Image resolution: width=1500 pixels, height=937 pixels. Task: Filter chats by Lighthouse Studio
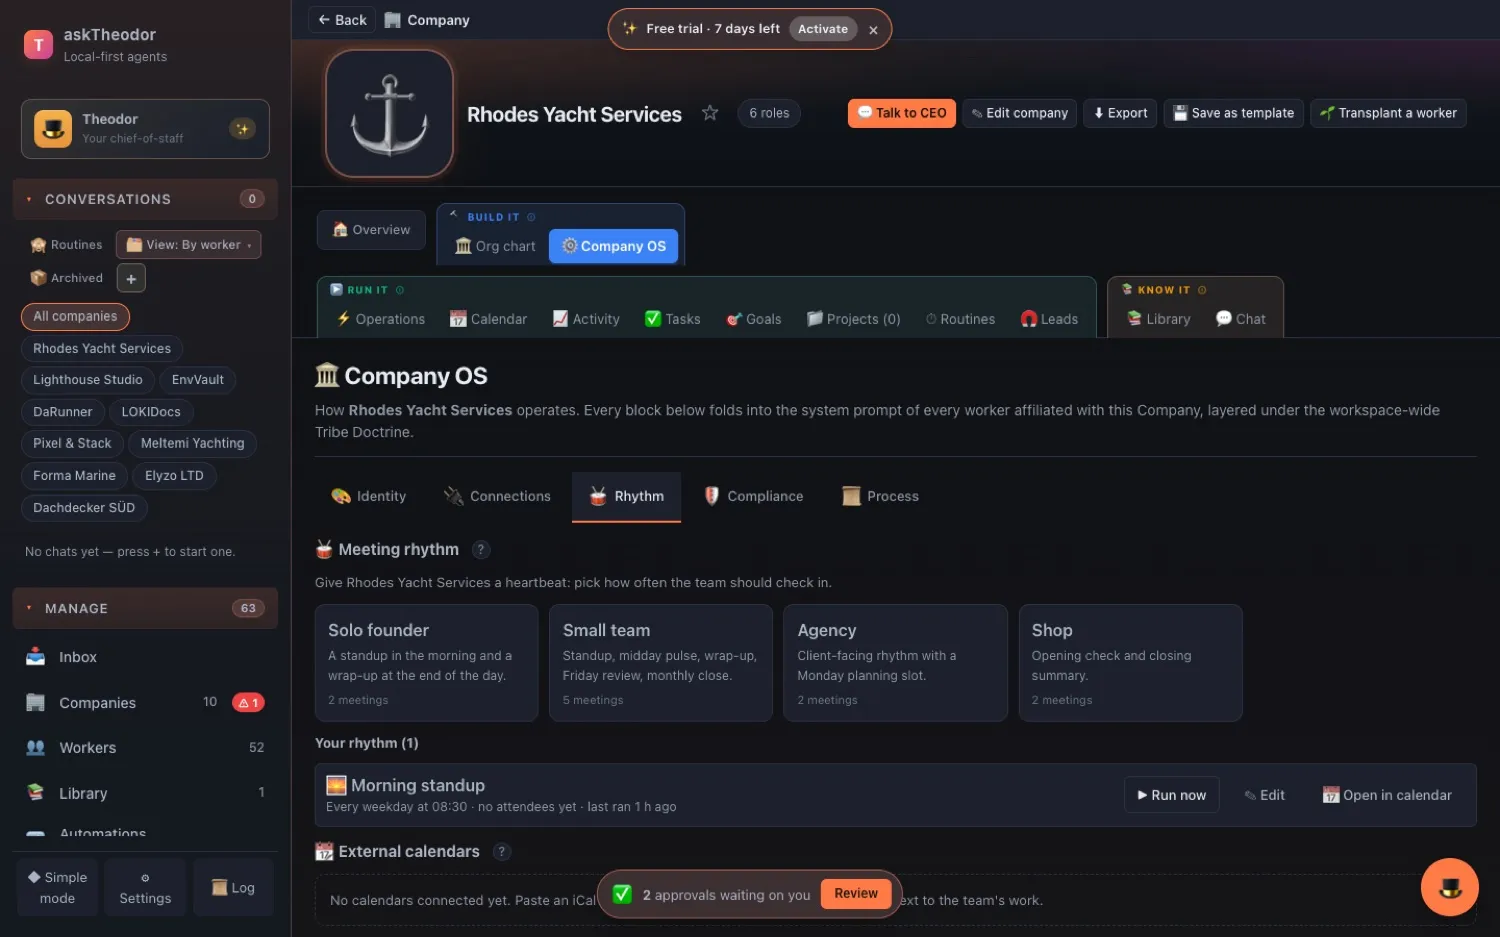pos(88,380)
